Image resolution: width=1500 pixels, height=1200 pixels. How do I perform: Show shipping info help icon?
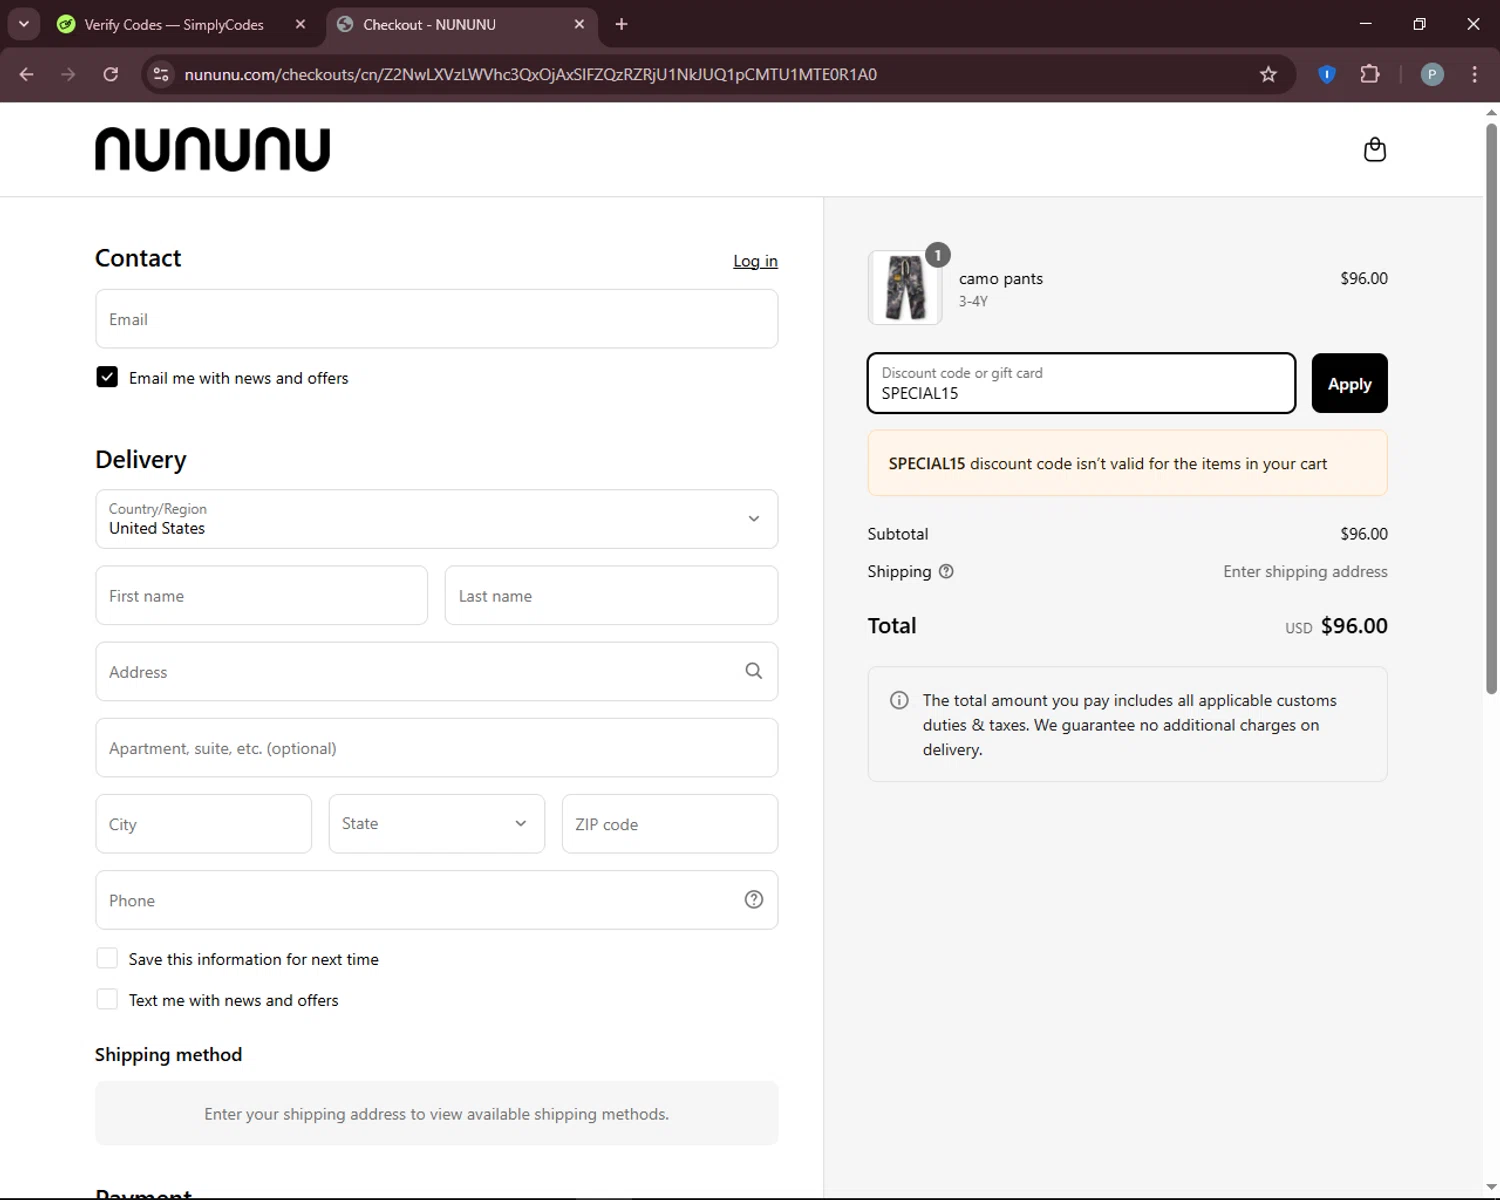pyautogui.click(x=946, y=571)
